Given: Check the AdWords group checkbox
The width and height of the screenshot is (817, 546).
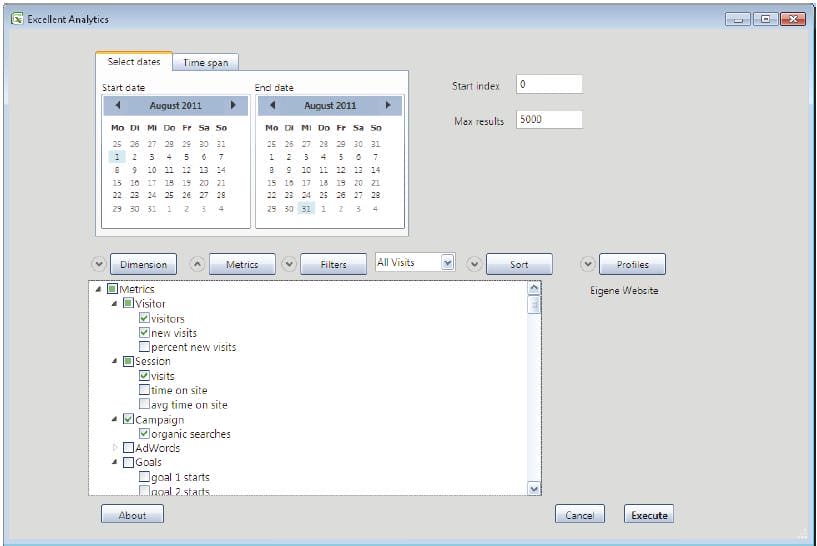Looking at the screenshot, I should click(x=128, y=448).
